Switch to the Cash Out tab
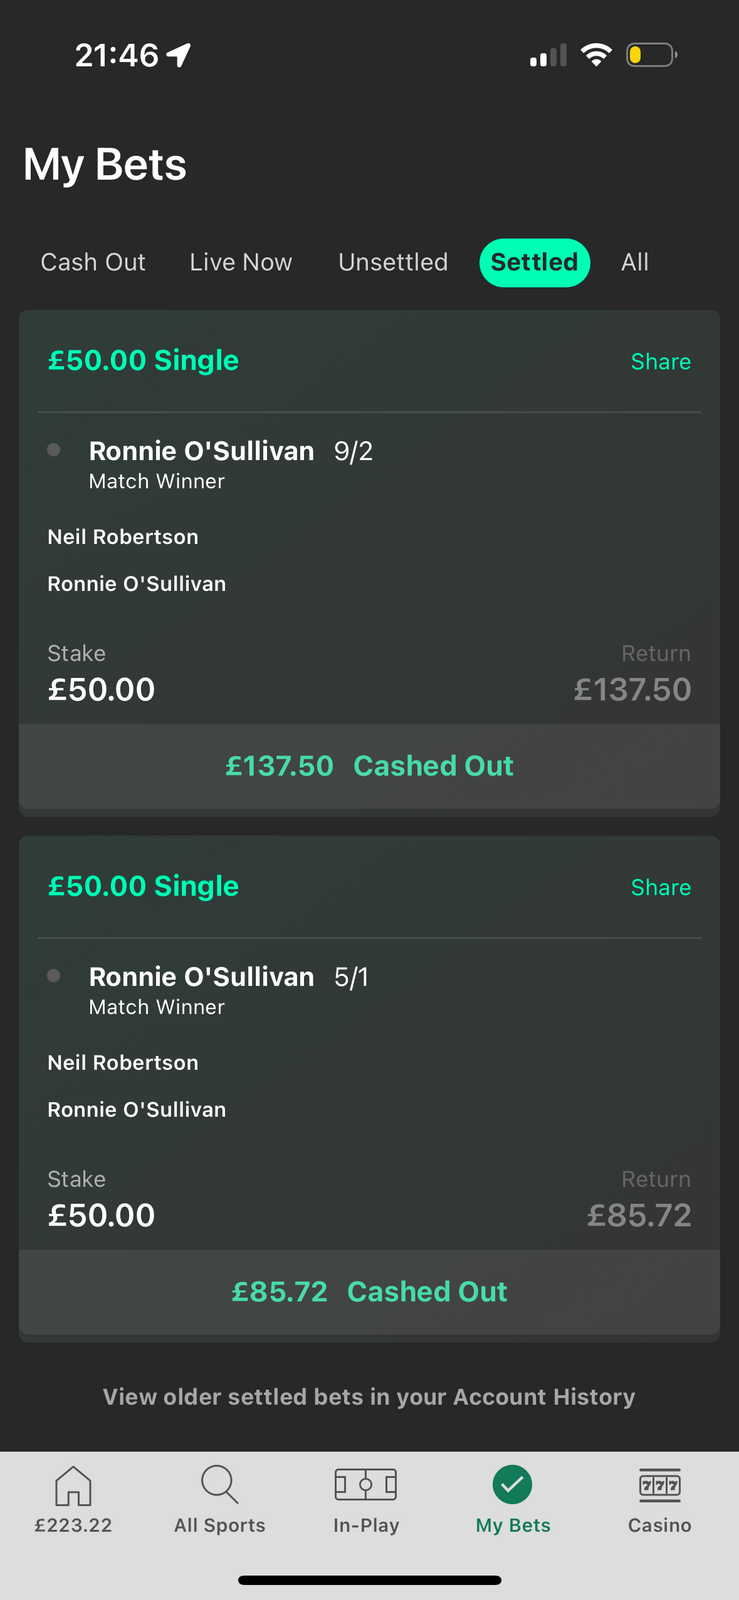739x1600 pixels. 93,262
